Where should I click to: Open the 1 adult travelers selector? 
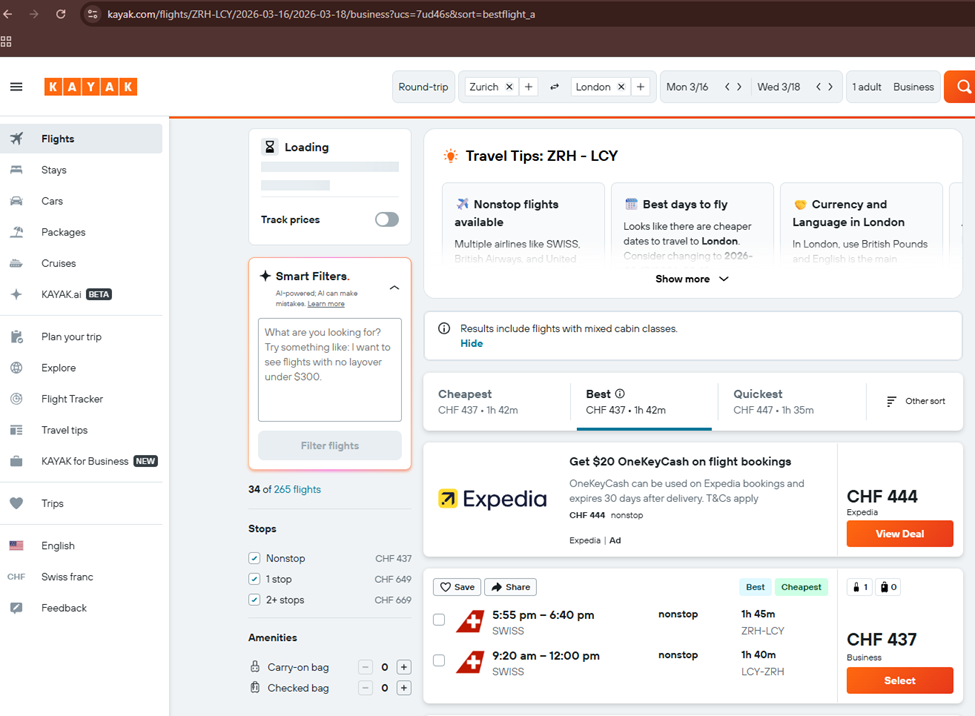click(x=867, y=86)
